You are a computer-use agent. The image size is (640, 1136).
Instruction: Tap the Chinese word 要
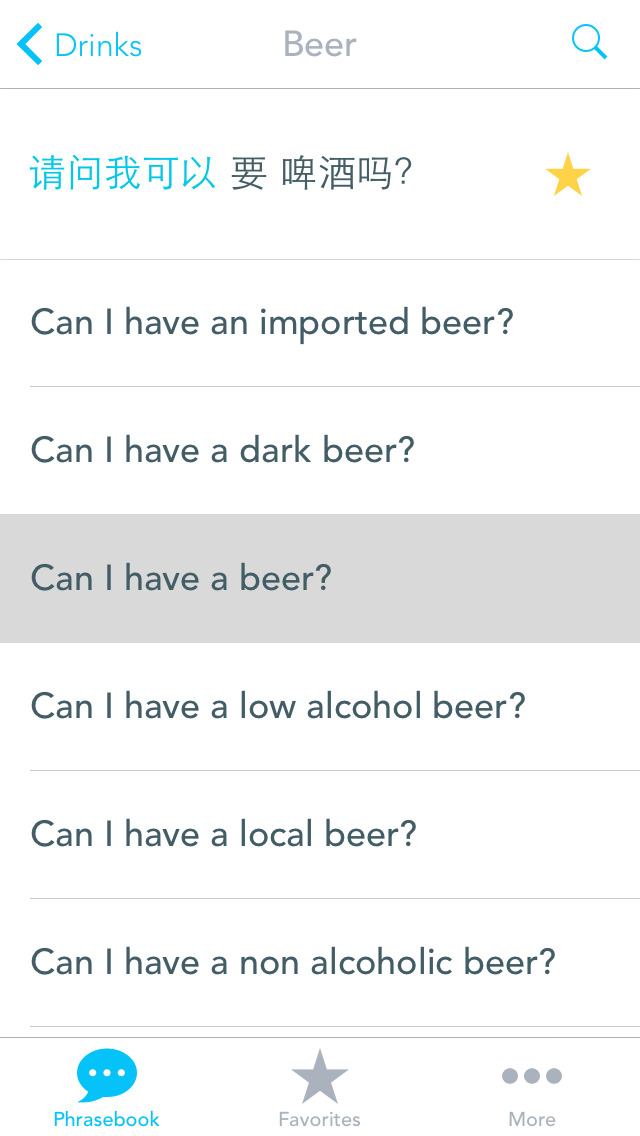(248, 174)
